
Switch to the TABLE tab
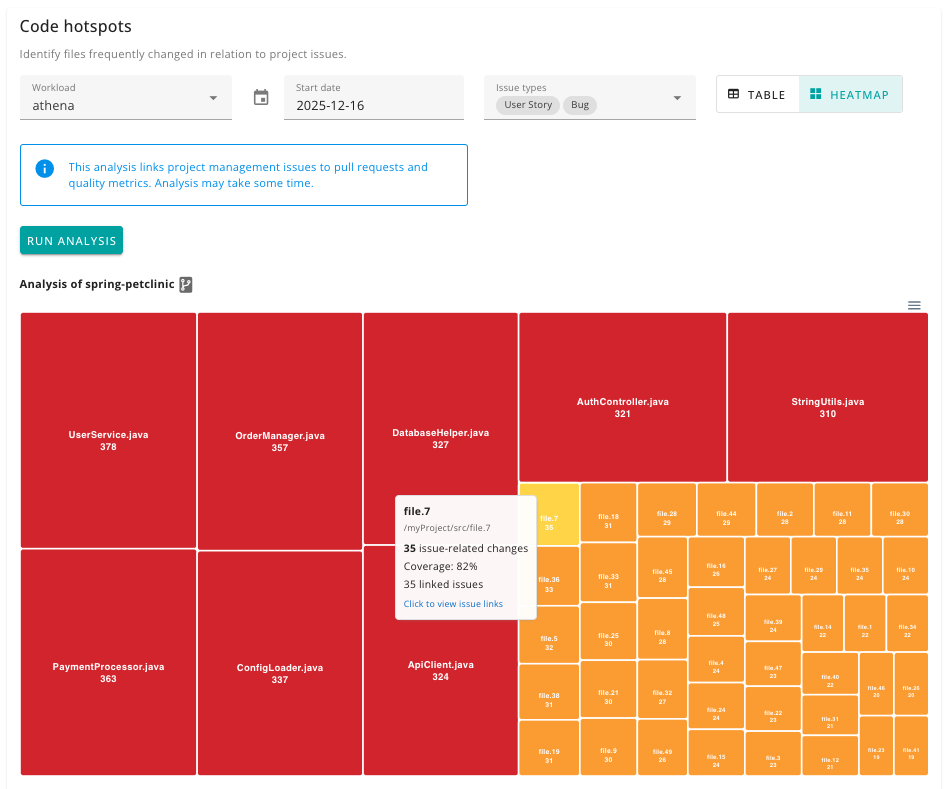(x=757, y=94)
